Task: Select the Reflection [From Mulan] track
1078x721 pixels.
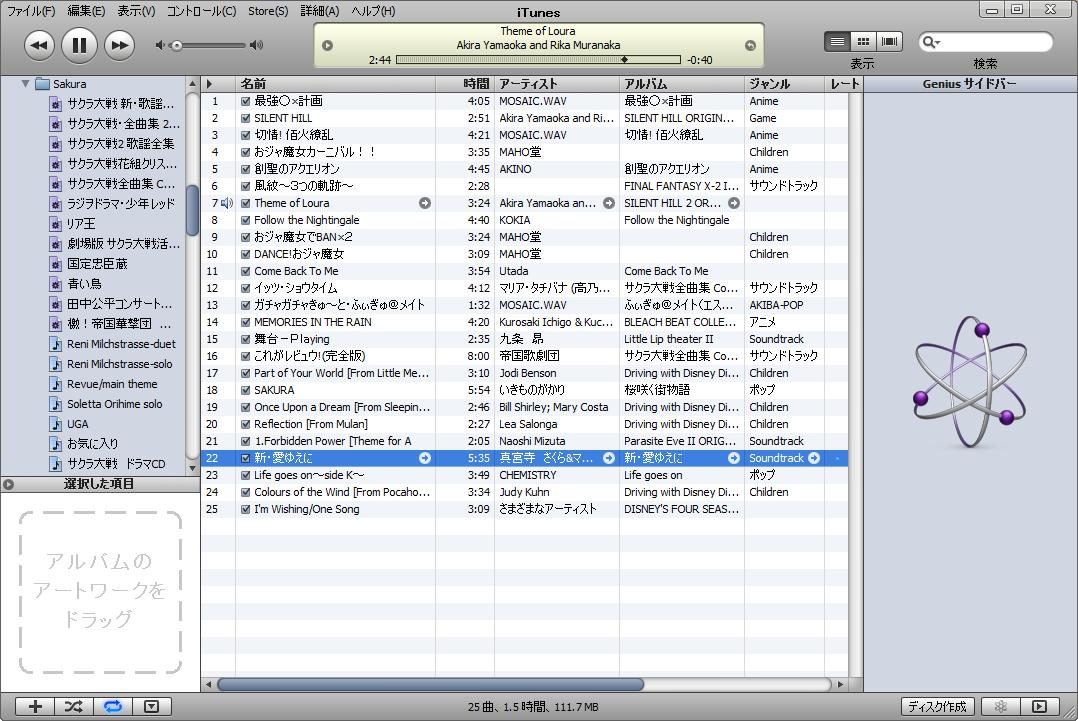Action: click(525, 425)
